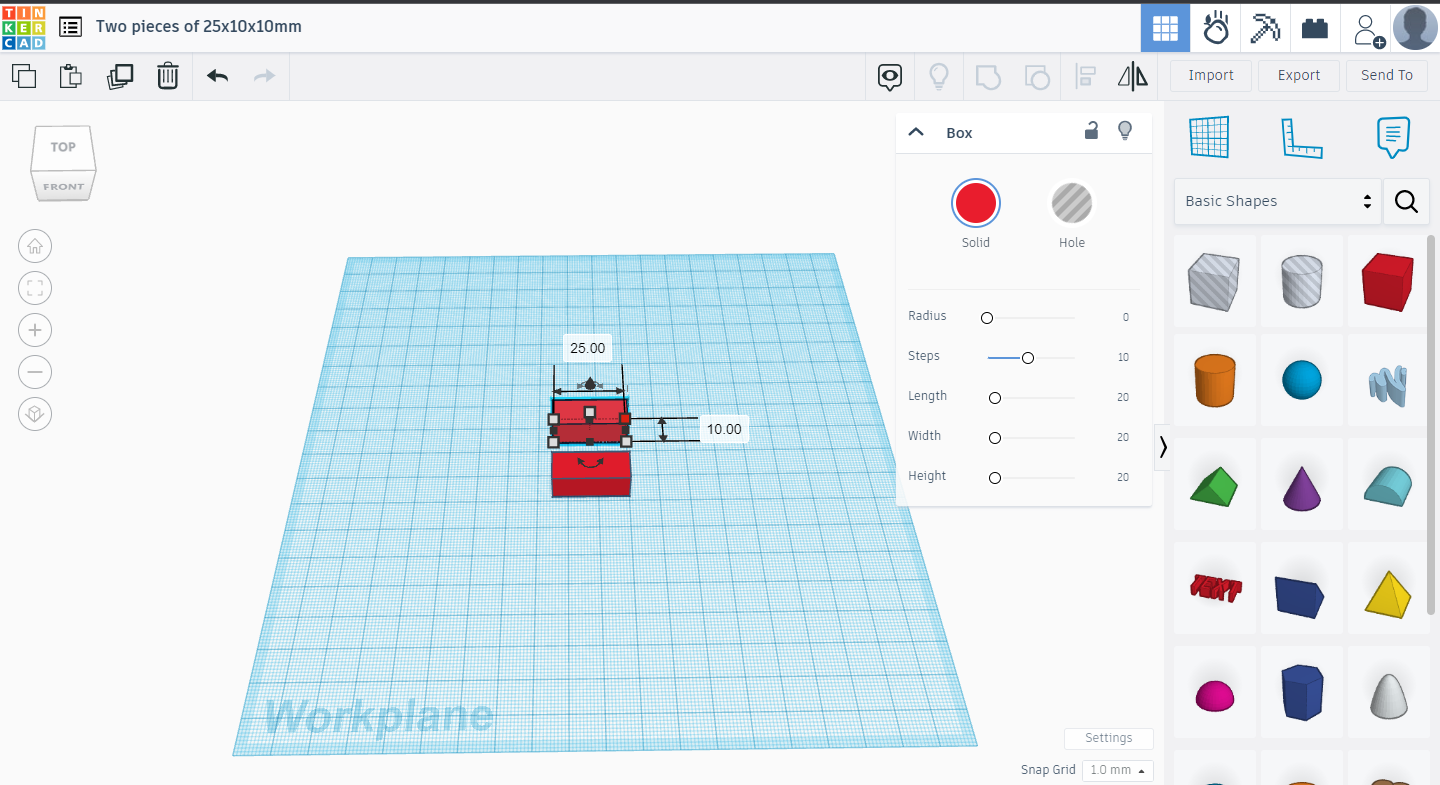Pick the blue Sphere shape thumbnail

click(1301, 379)
